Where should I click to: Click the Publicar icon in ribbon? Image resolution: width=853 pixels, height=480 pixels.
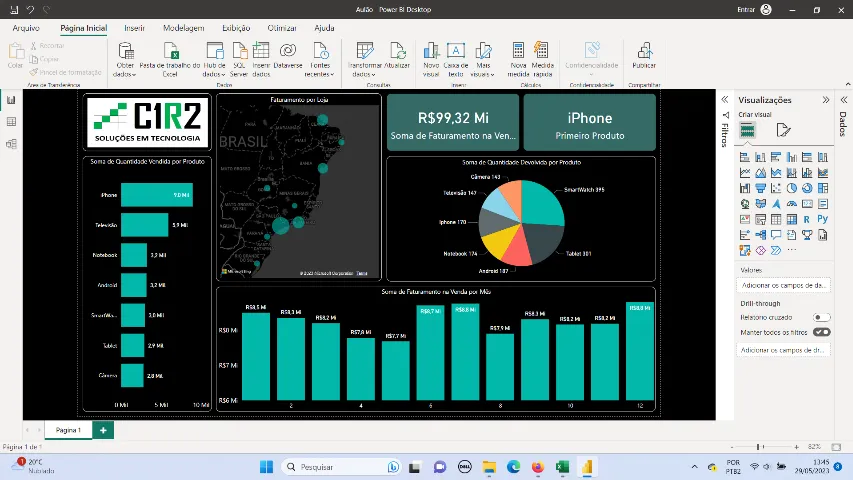(644, 51)
